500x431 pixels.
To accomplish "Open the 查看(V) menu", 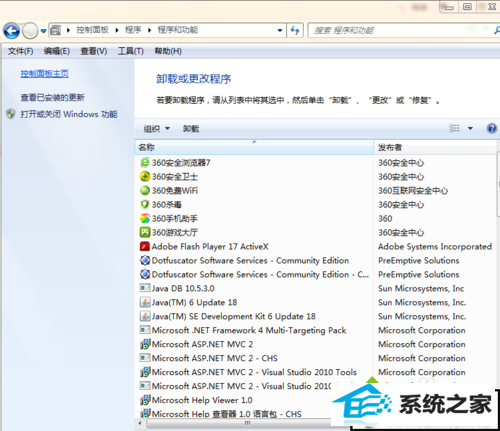I will point(94,51).
